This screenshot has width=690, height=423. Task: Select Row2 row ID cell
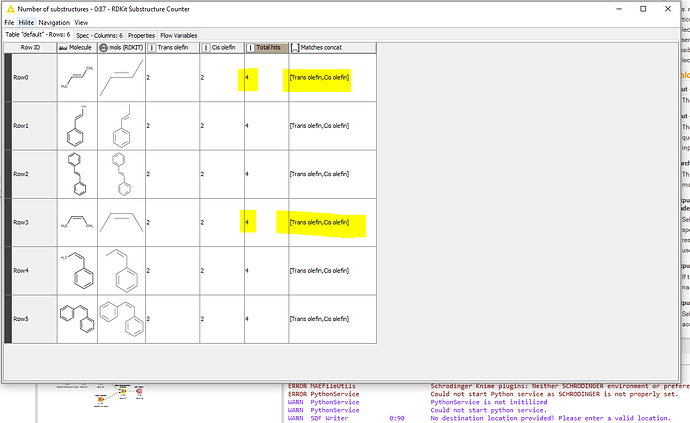(34, 174)
